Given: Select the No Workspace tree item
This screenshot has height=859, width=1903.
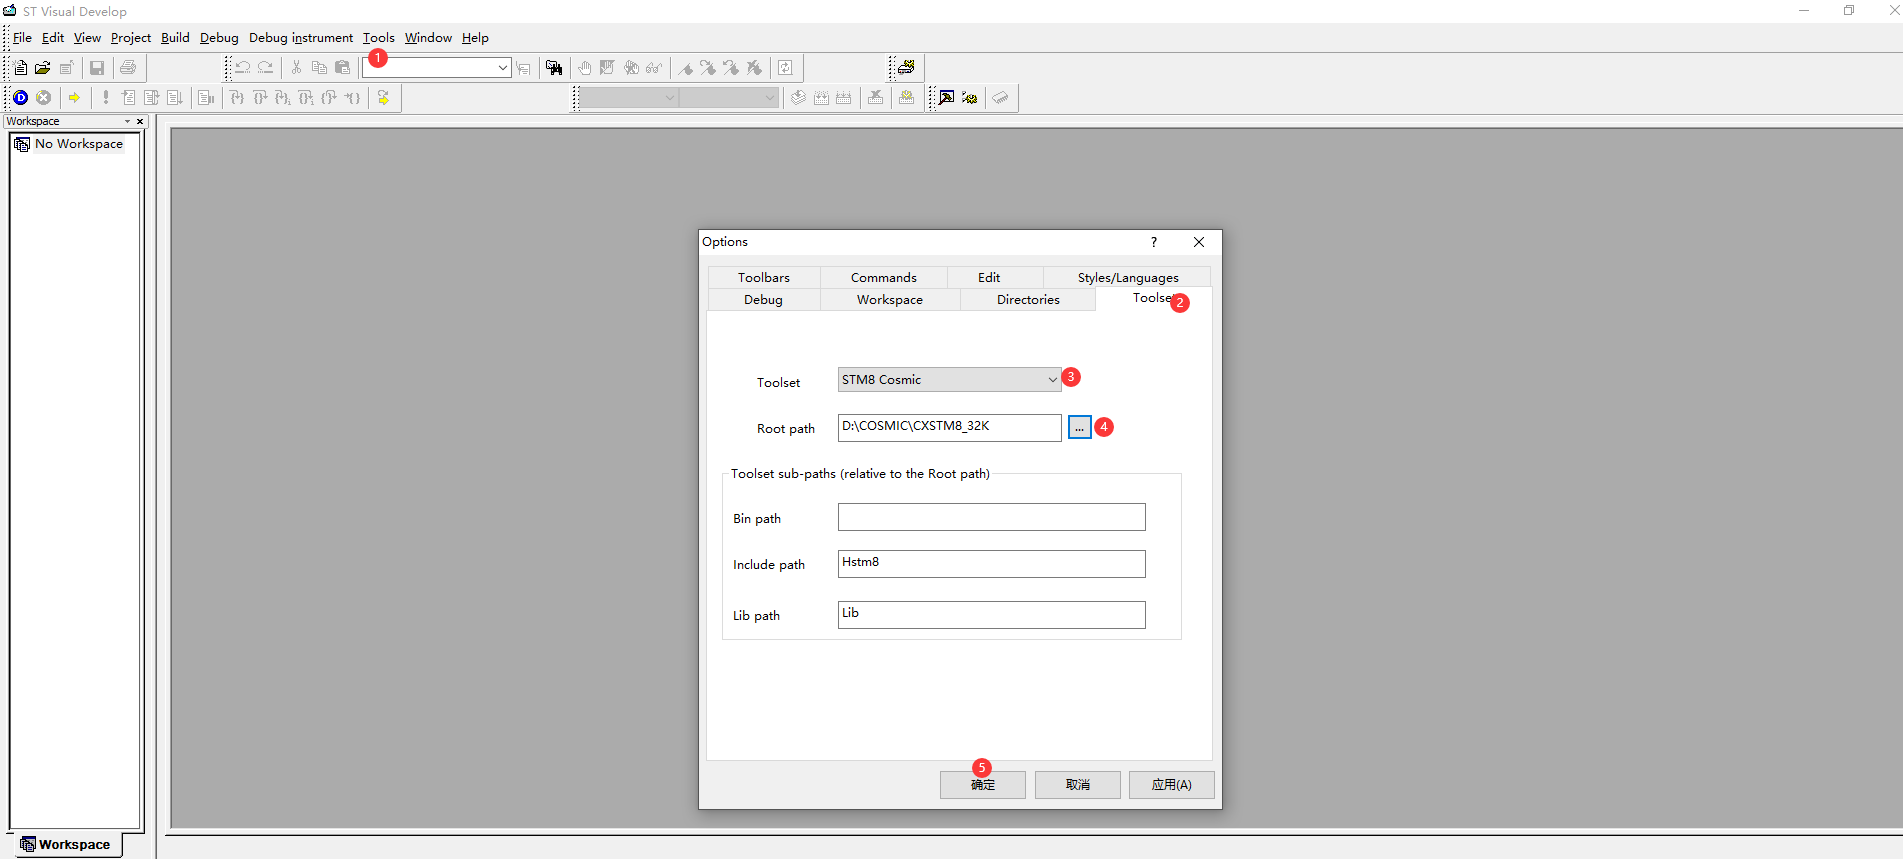Looking at the screenshot, I should tap(79, 144).
